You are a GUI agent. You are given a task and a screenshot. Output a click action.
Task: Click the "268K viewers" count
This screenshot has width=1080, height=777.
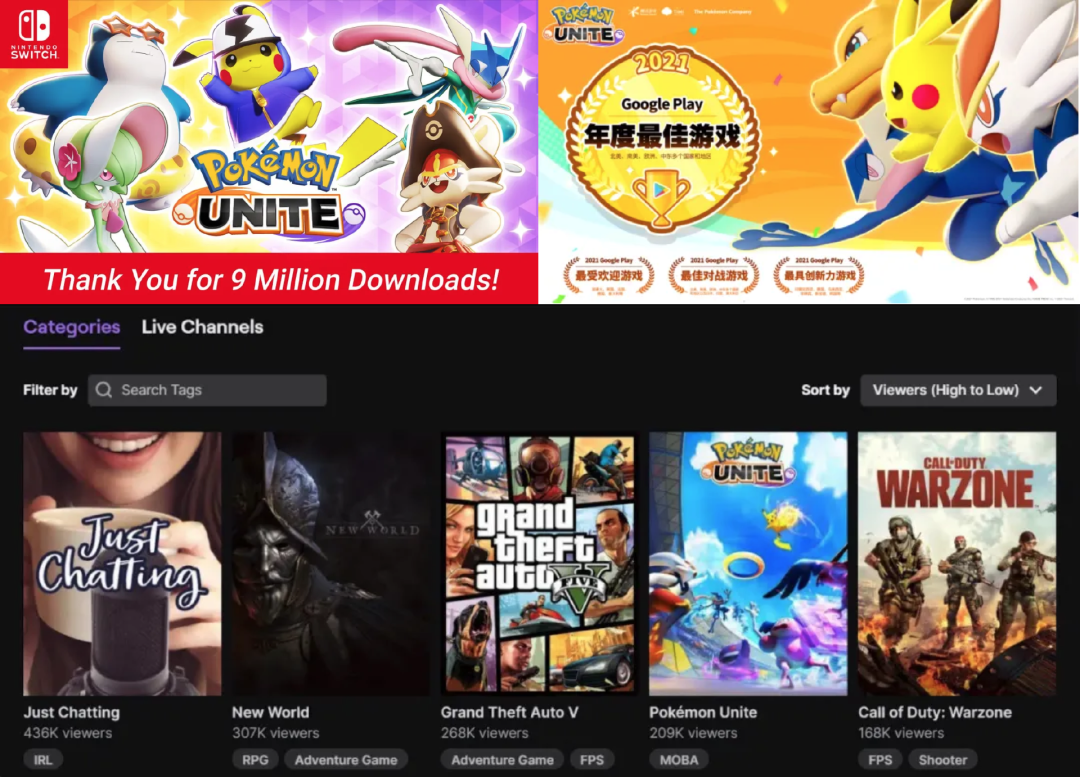pos(485,733)
